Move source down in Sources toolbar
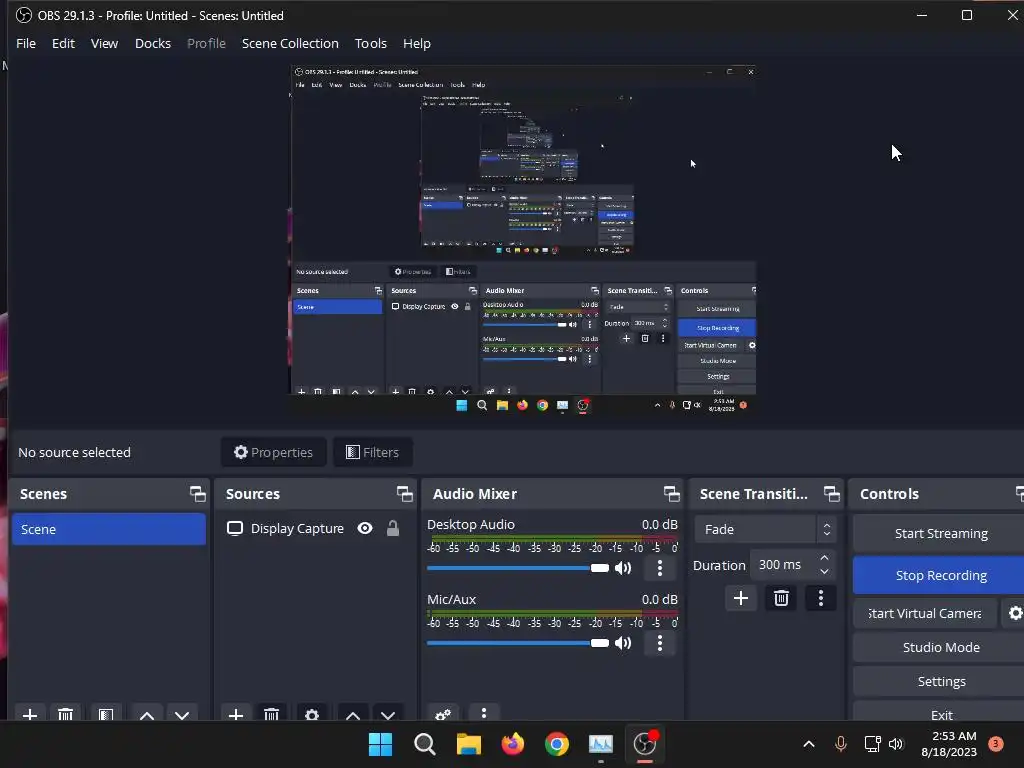The height and width of the screenshot is (768, 1024). pos(388,714)
